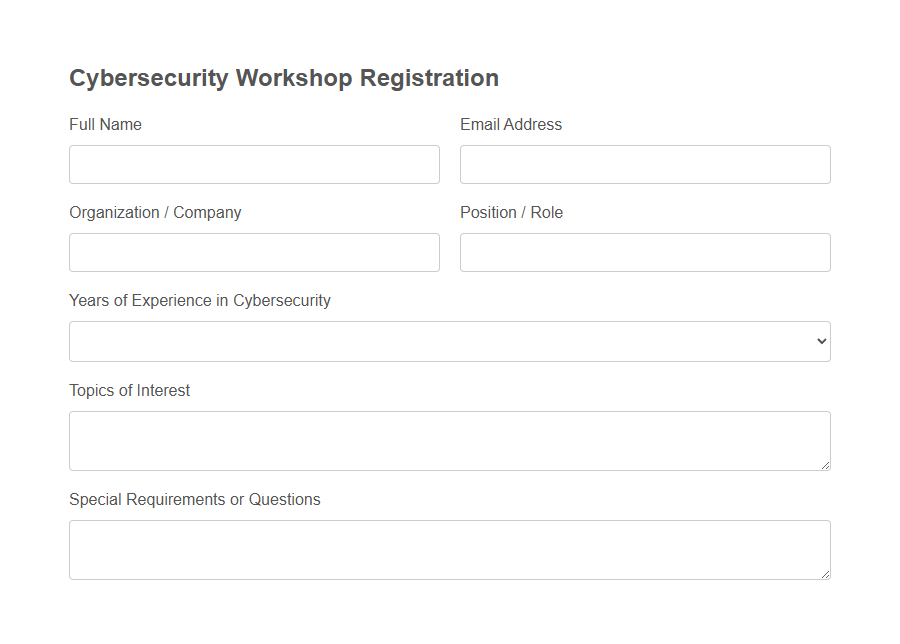Click the Email Address input field
The height and width of the screenshot is (644, 900).
[645, 164]
